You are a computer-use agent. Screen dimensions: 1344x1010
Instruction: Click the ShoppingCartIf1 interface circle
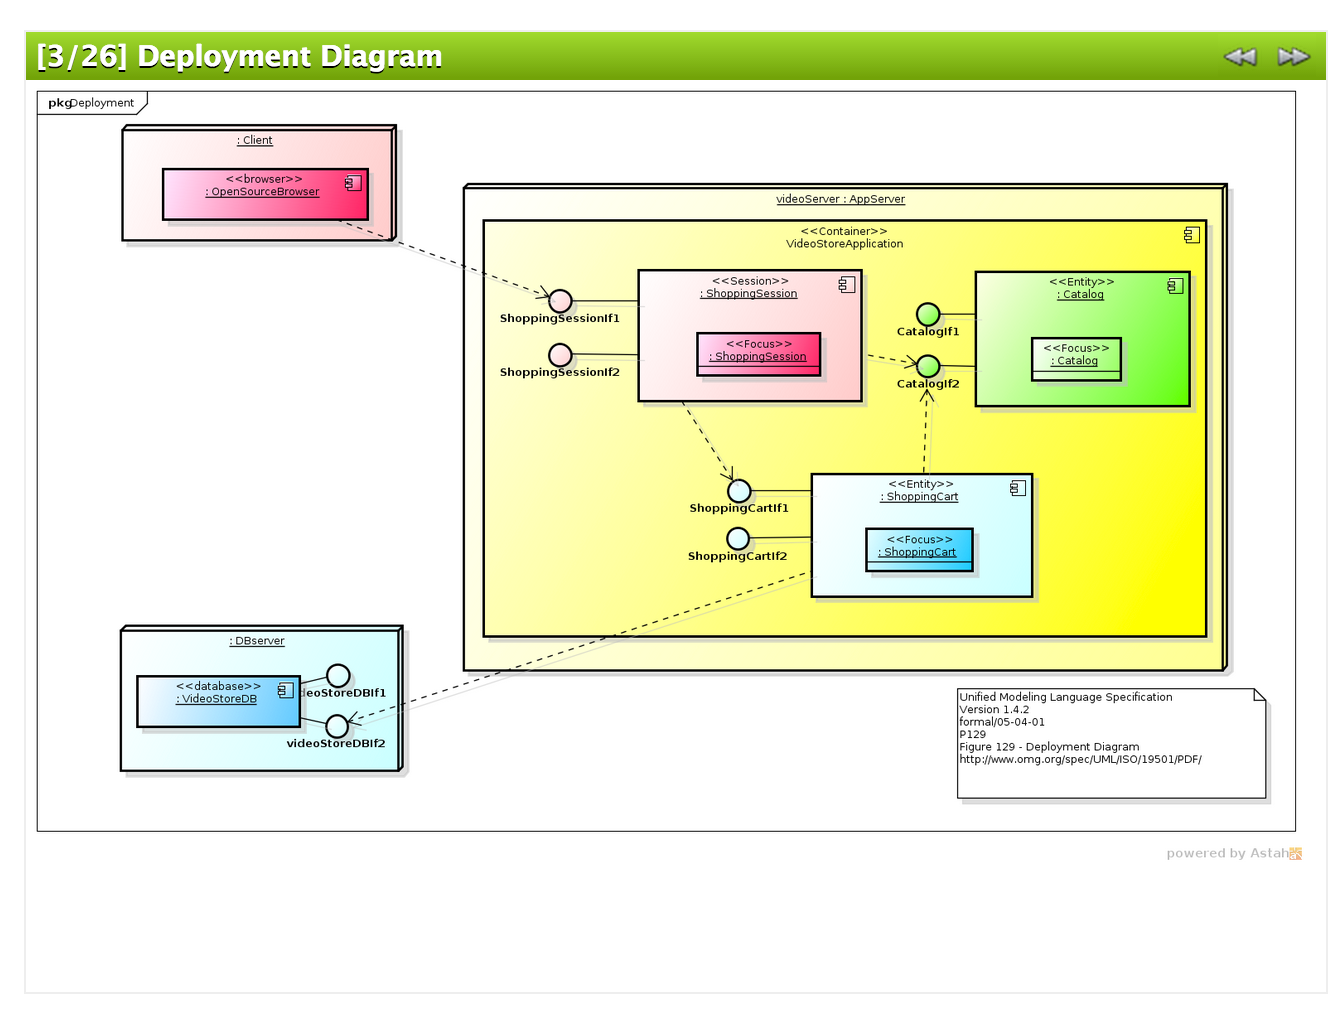click(x=739, y=491)
